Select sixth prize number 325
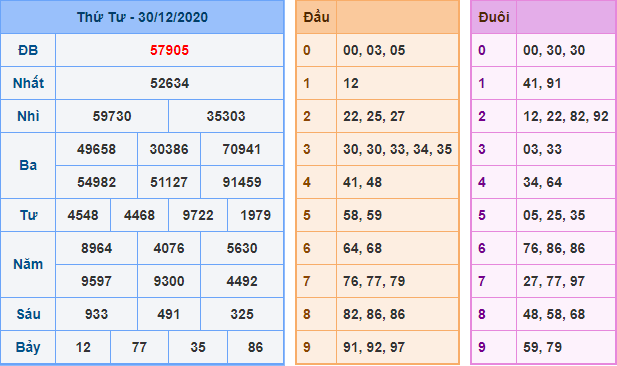The width and height of the screenshot is (617, 366). pos(242,314)
